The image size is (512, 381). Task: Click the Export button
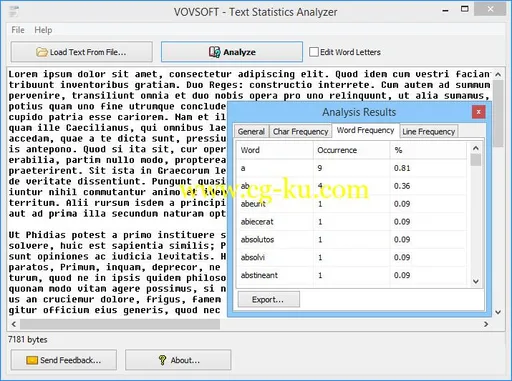point(268,299)
